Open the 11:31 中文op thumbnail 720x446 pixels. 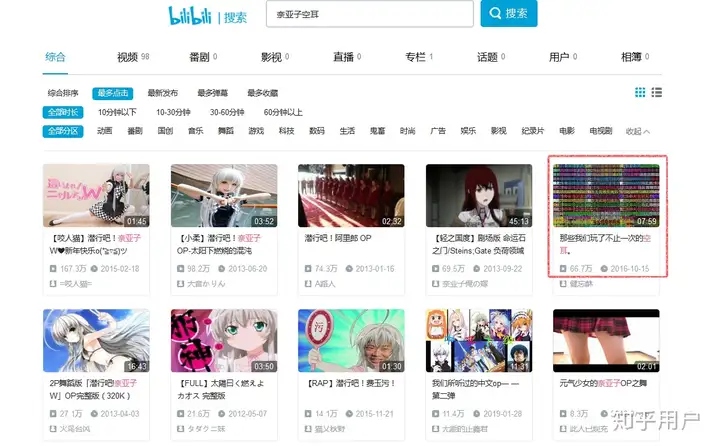pyautogui.click(x=479, y=341)
